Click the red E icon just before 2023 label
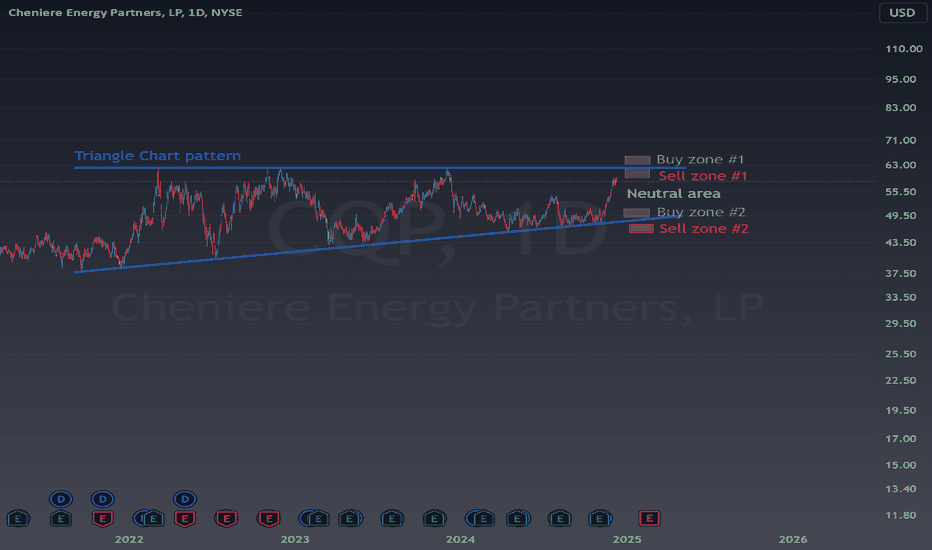 point(269,518)
